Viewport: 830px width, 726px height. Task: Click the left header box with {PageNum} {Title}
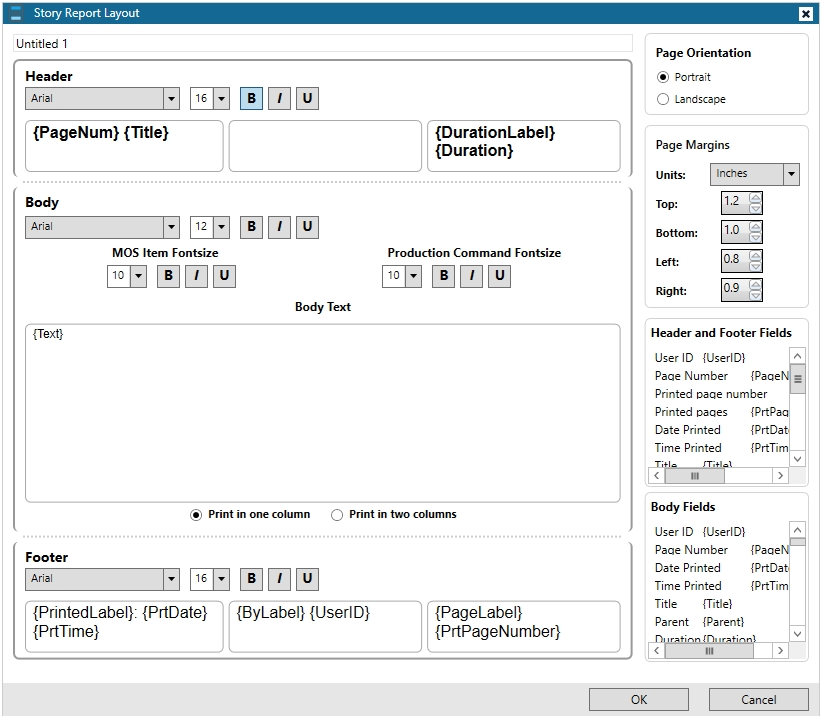tap(124, 146)
